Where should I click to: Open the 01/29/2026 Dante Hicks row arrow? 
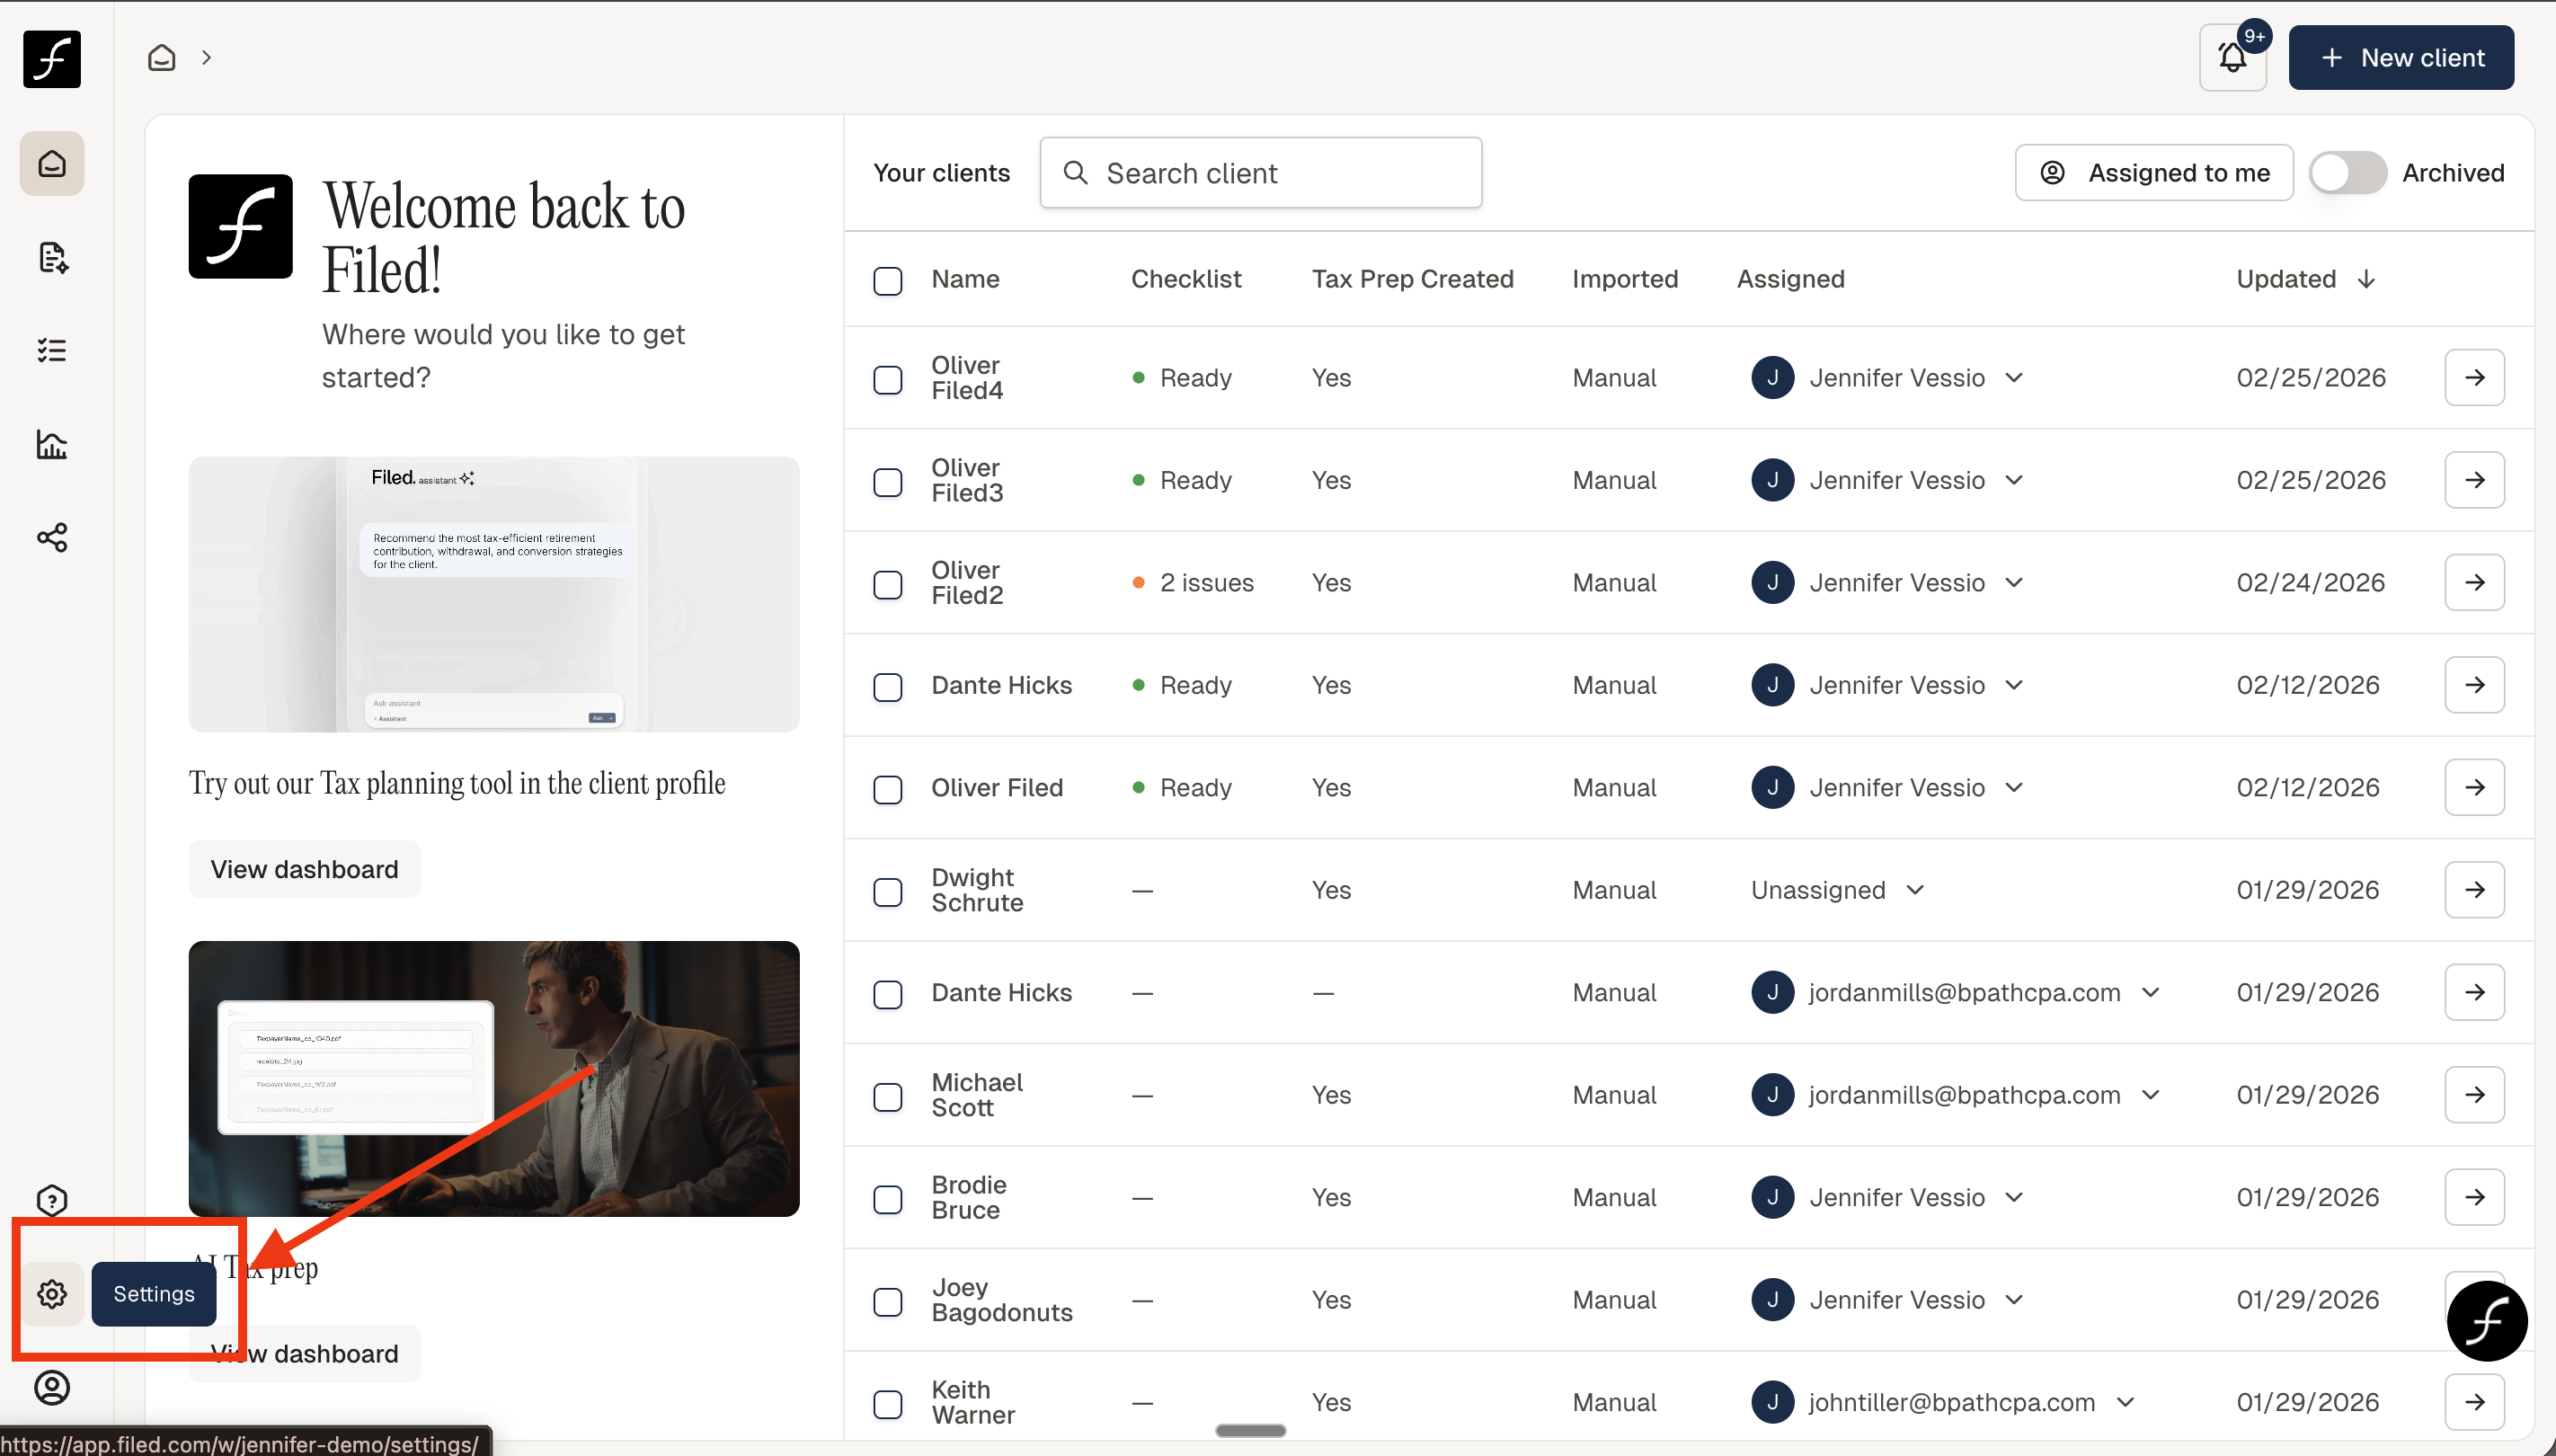pos(2474,993)
